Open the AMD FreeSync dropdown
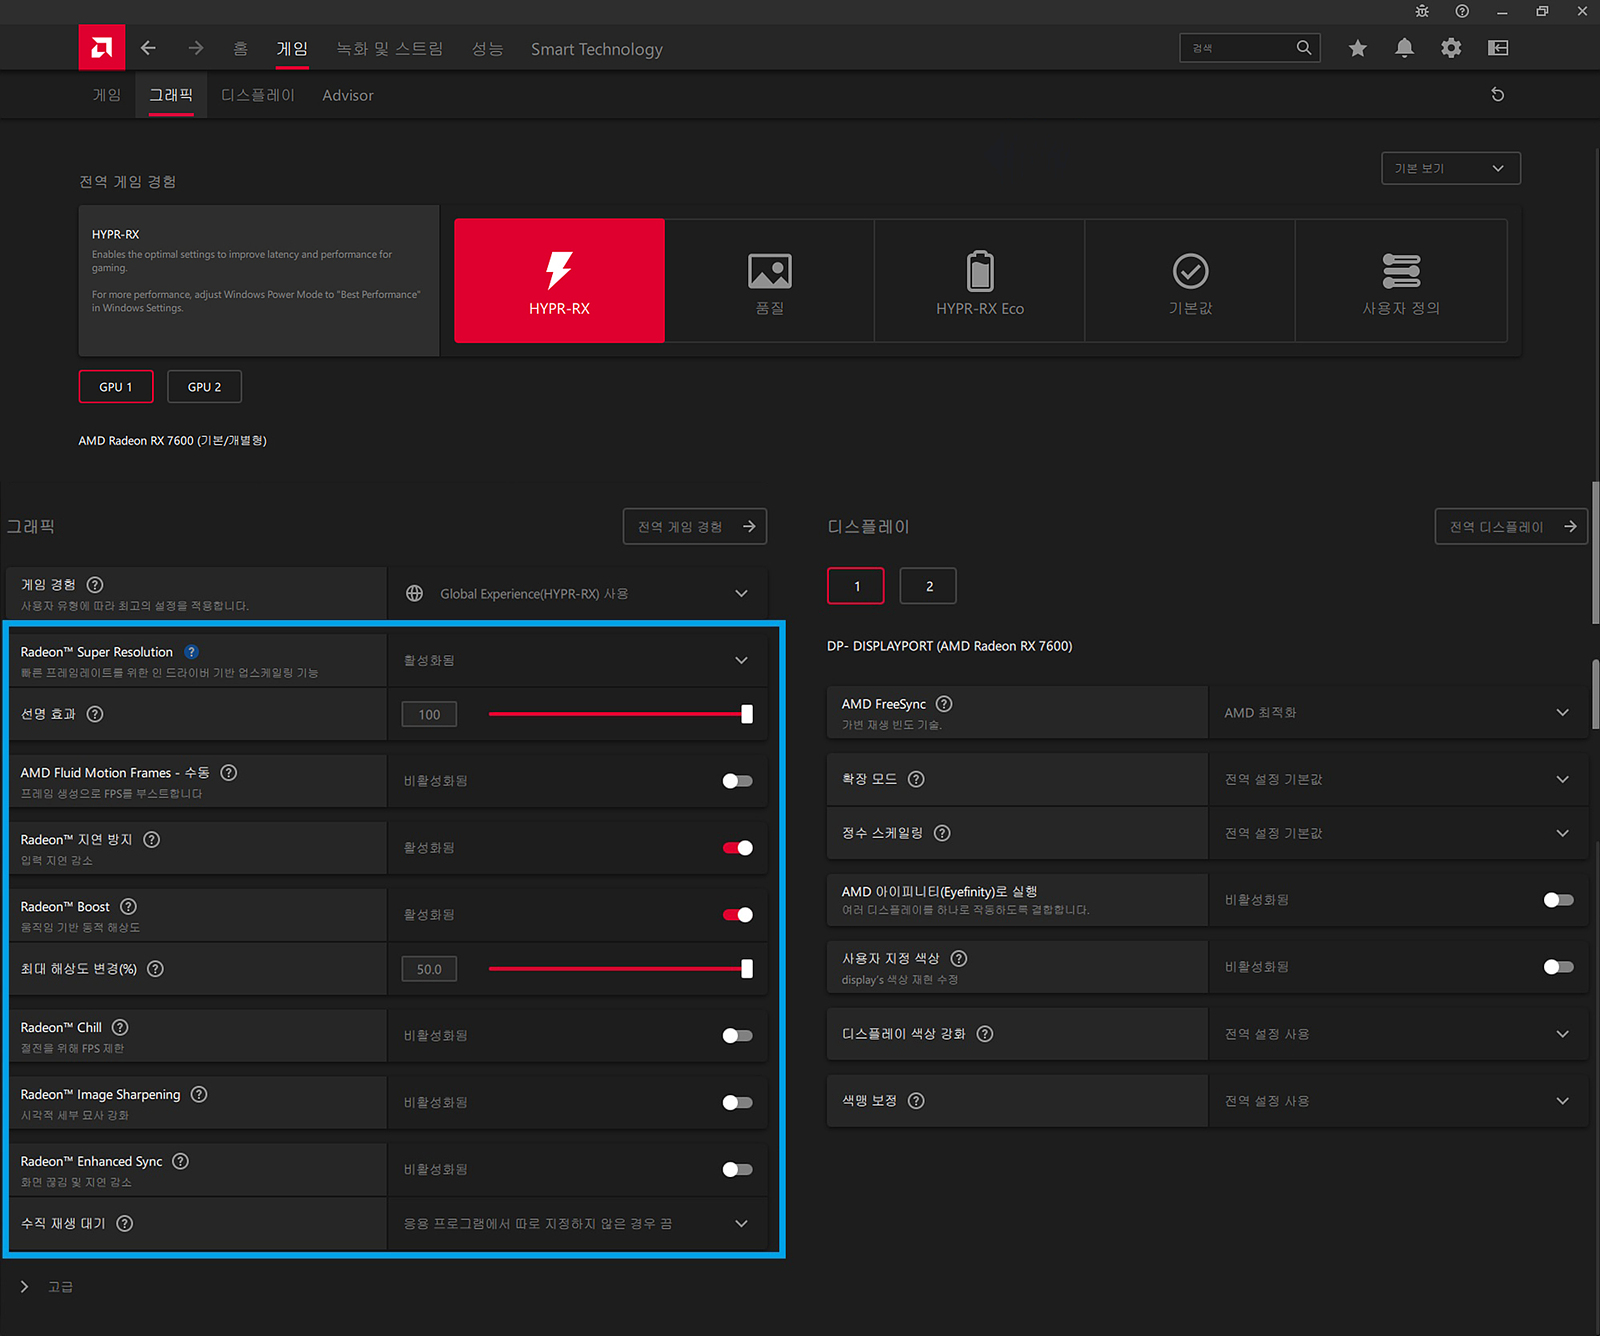This screenshot has width=1600, height=1336. [x=1562, y=713]
